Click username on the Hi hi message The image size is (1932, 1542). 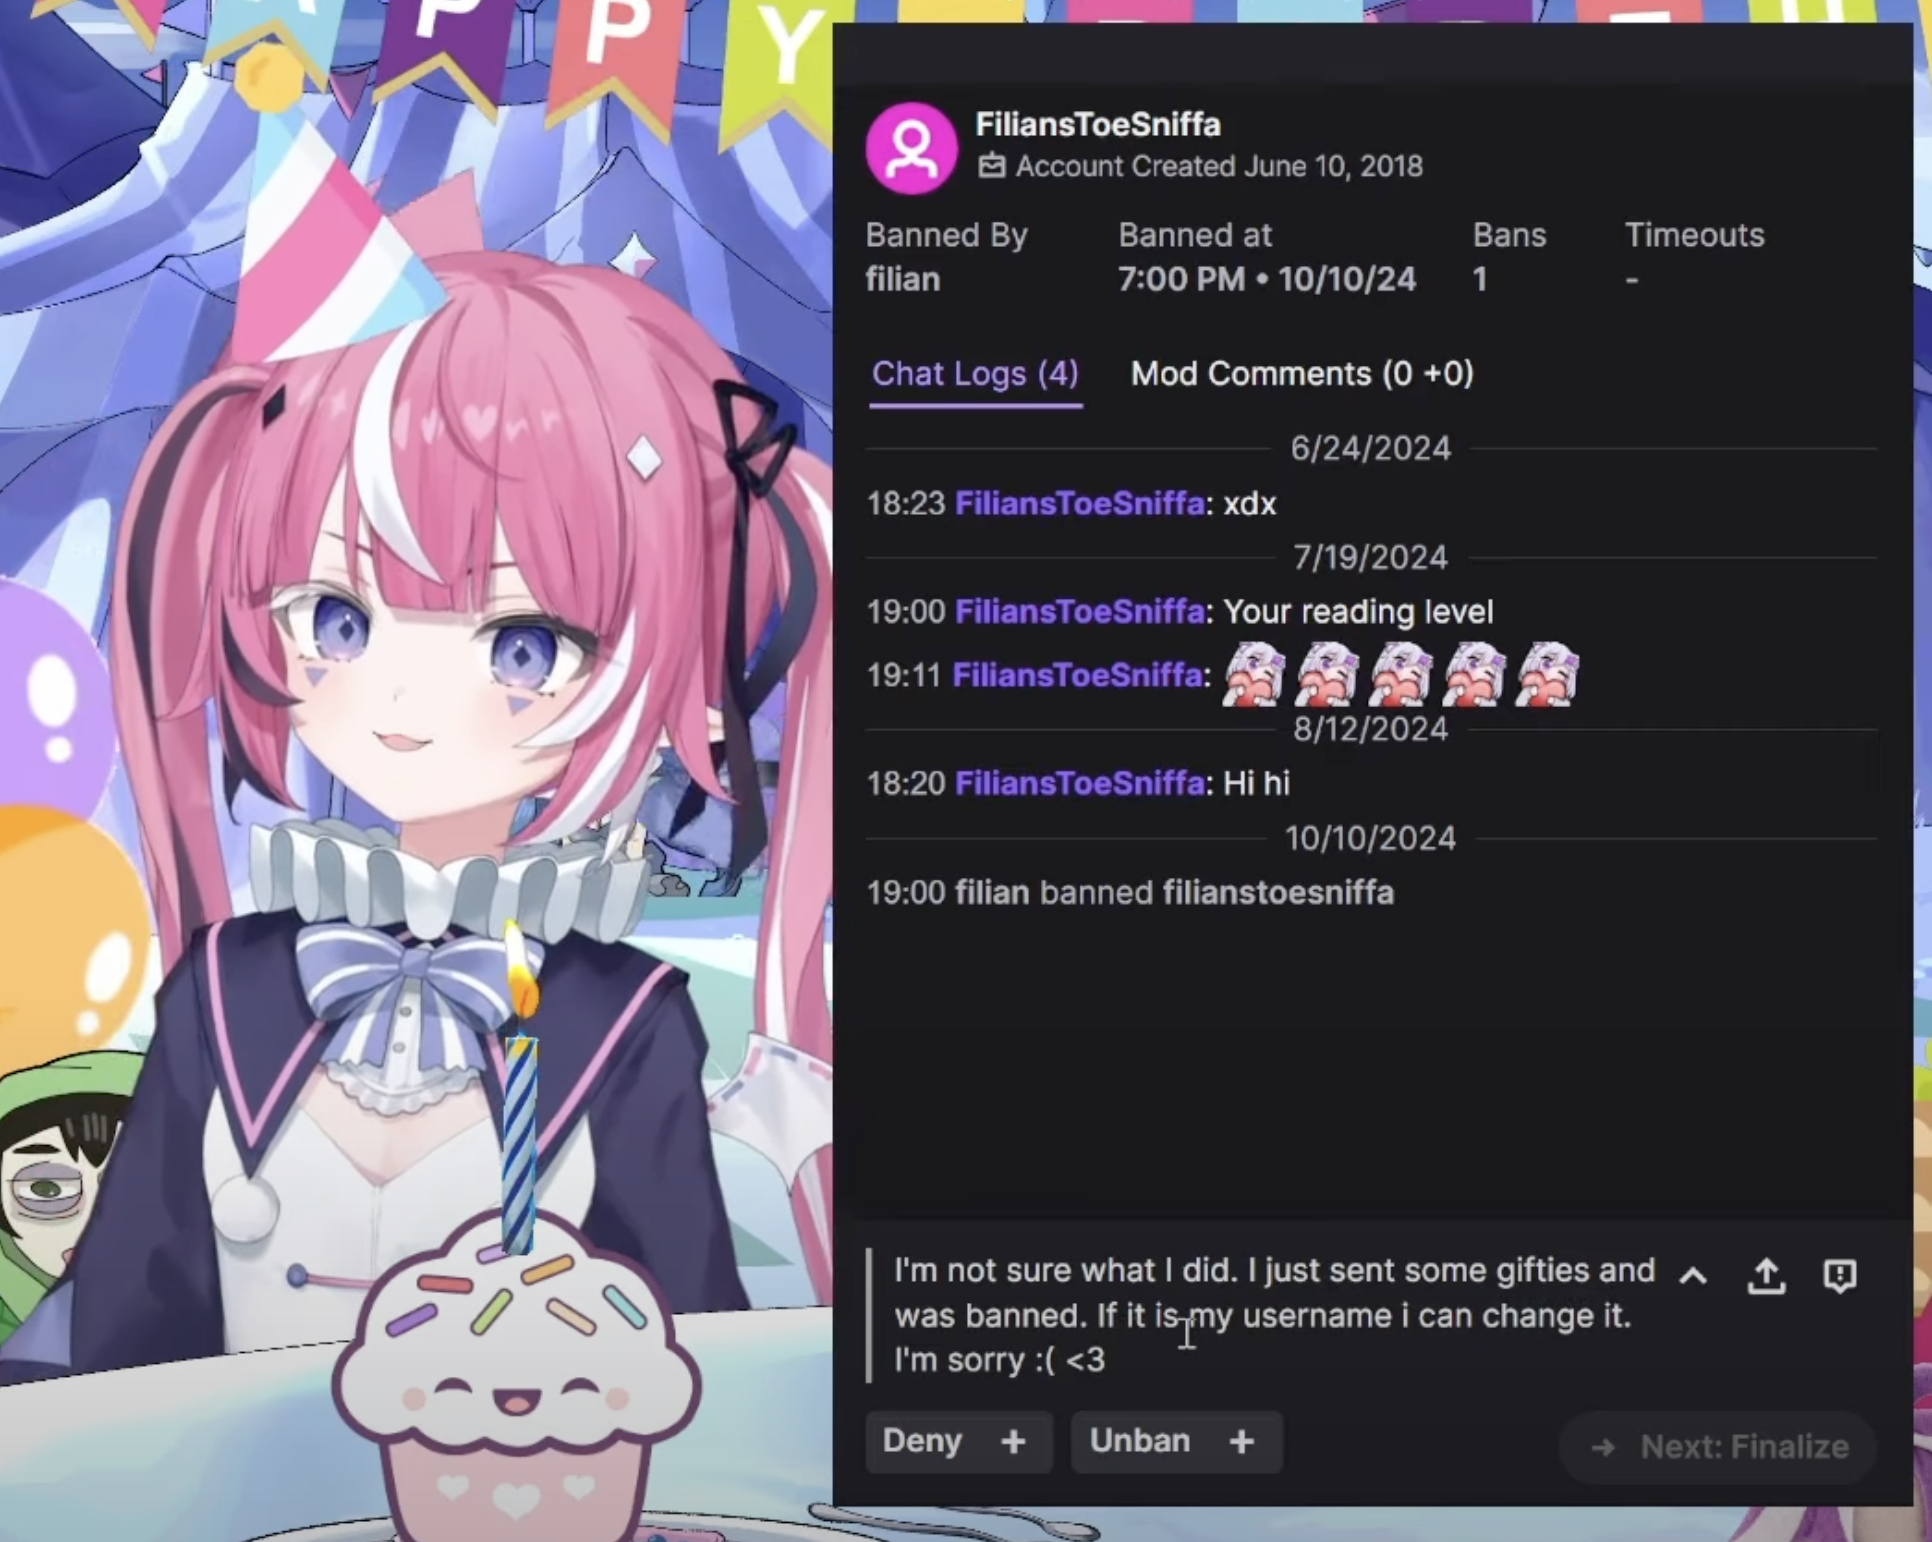tap(1079, 783)
